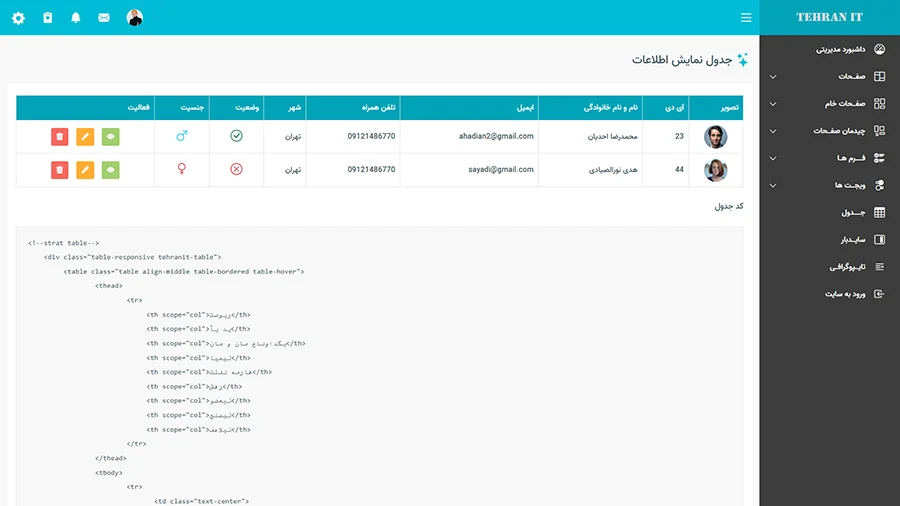
Task: Open the تایپوگرافی sidebar item
Action: point(847,267)
